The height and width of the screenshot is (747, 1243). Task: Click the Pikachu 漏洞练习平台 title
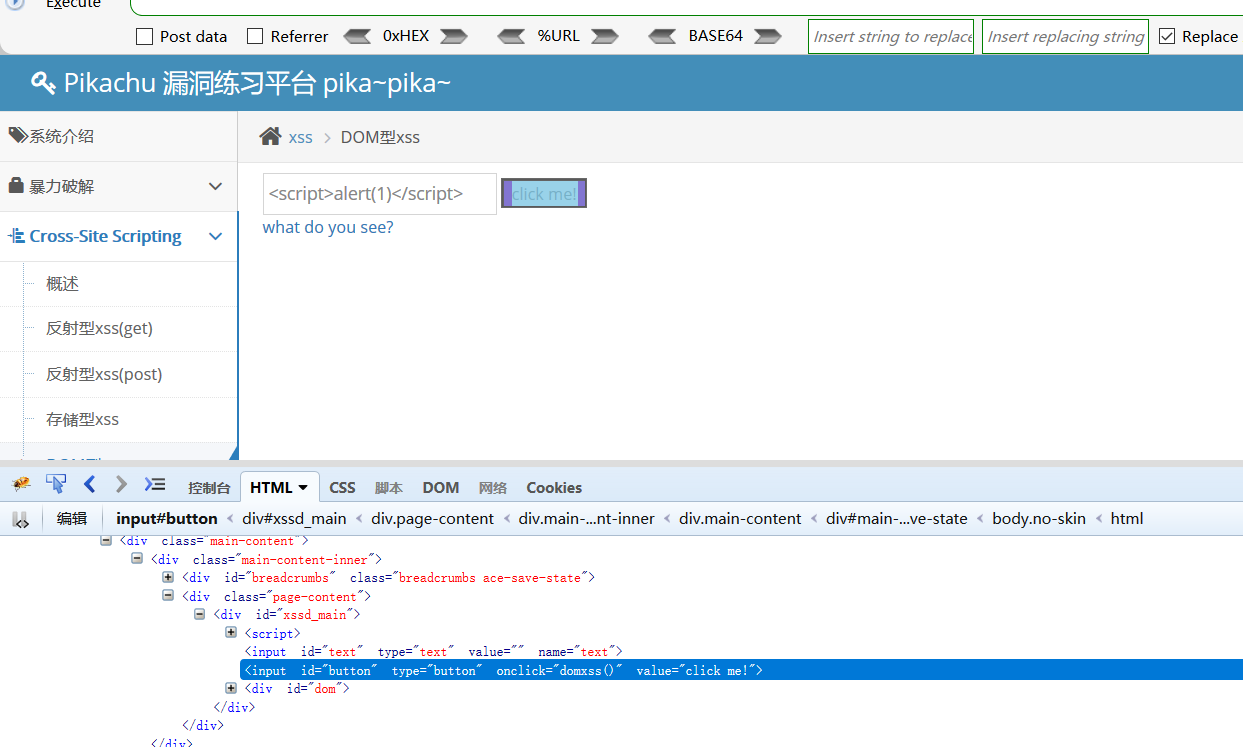click(257, 83)
